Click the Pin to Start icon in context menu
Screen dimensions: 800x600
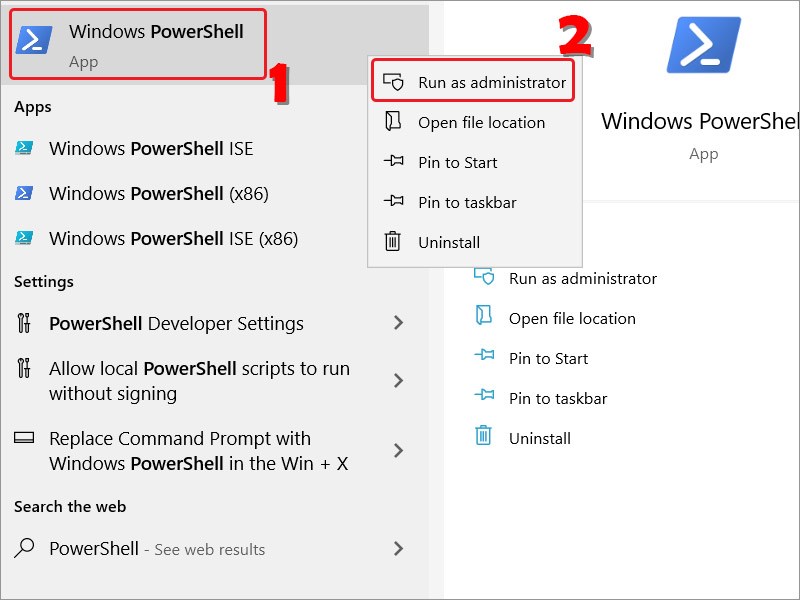coord(393,161)
